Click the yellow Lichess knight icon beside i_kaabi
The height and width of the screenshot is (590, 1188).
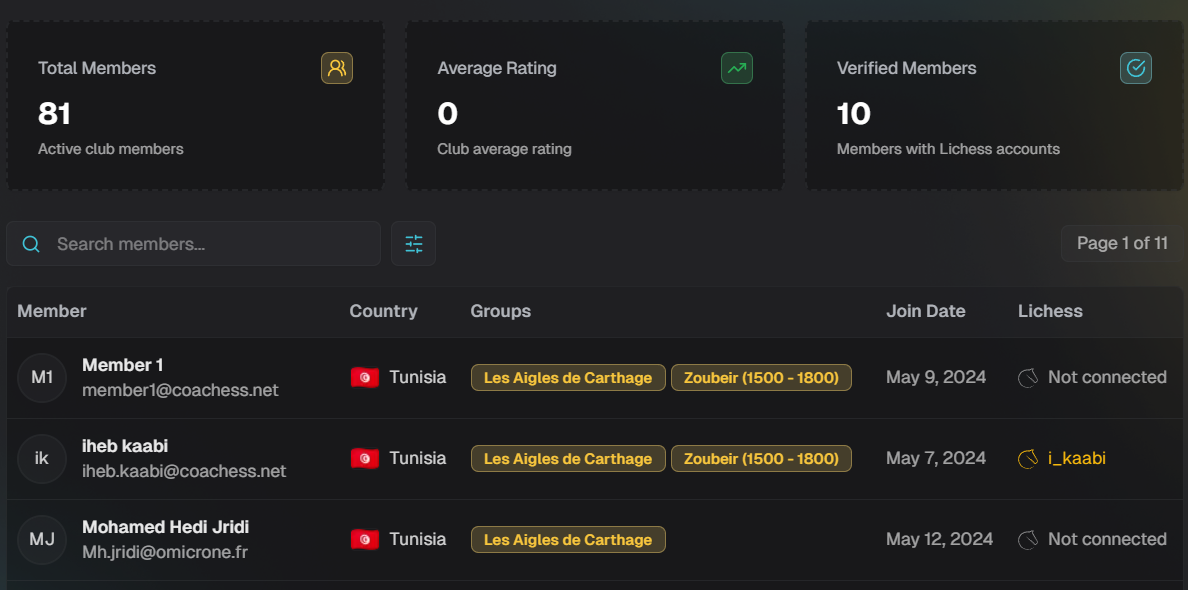(1027, 458)
